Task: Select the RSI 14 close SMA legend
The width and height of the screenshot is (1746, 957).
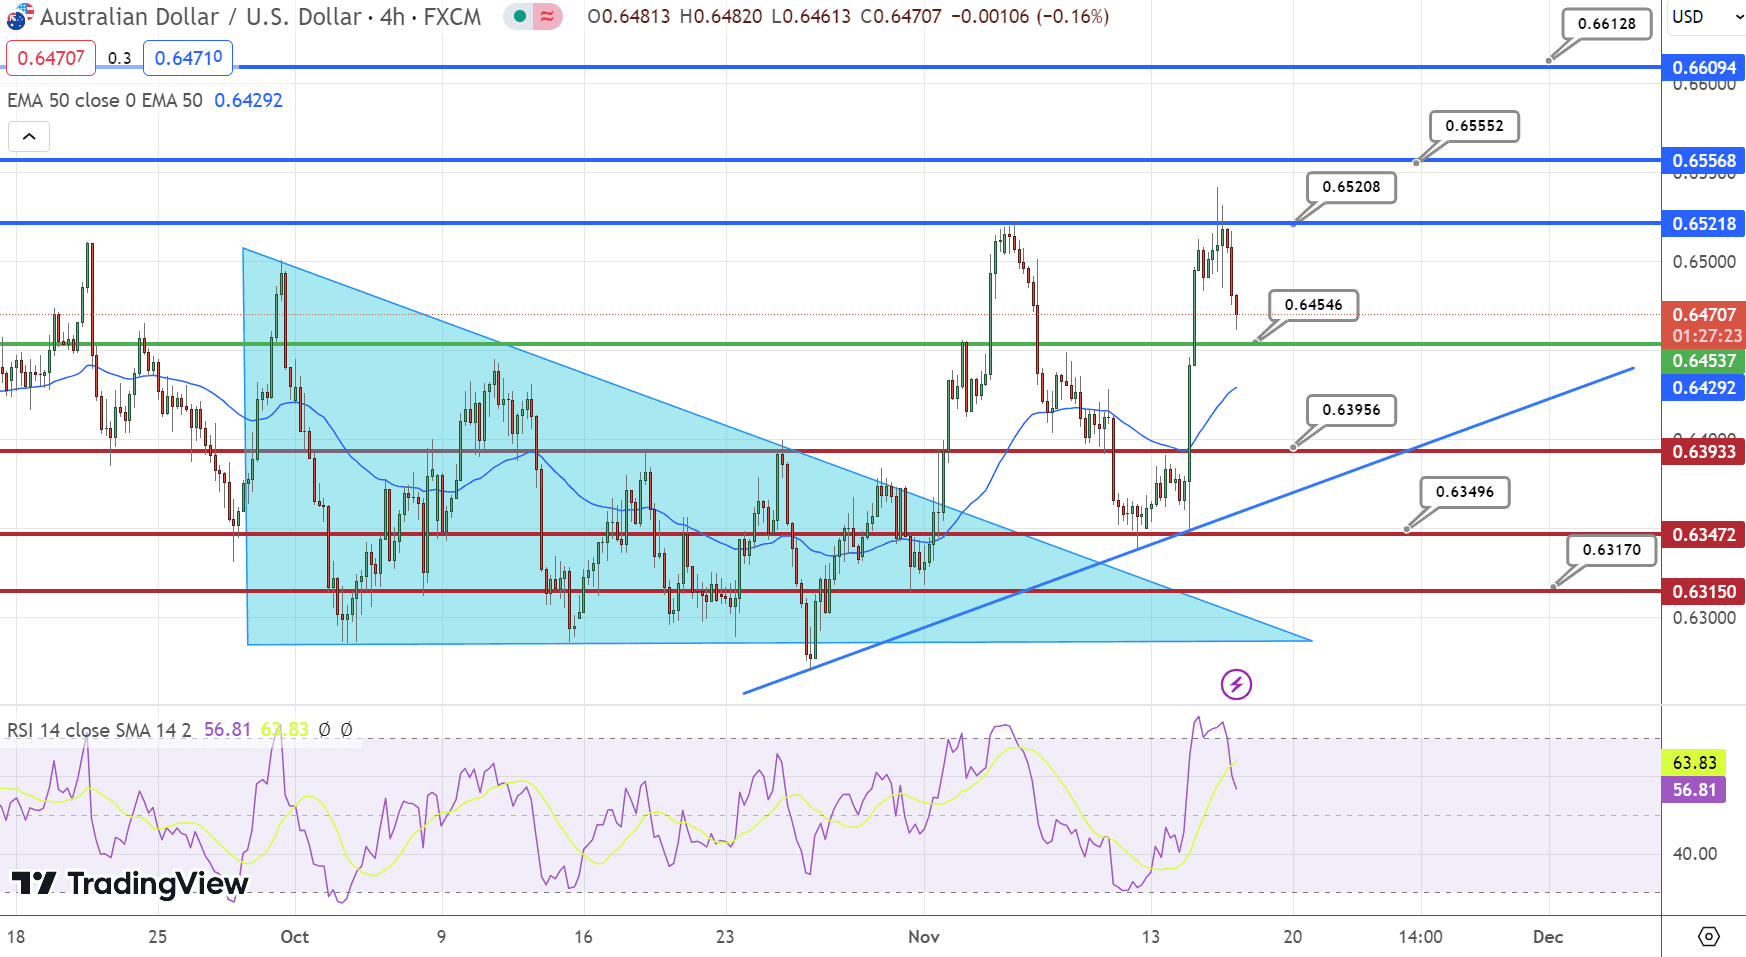Action: (x=99, y=730)
